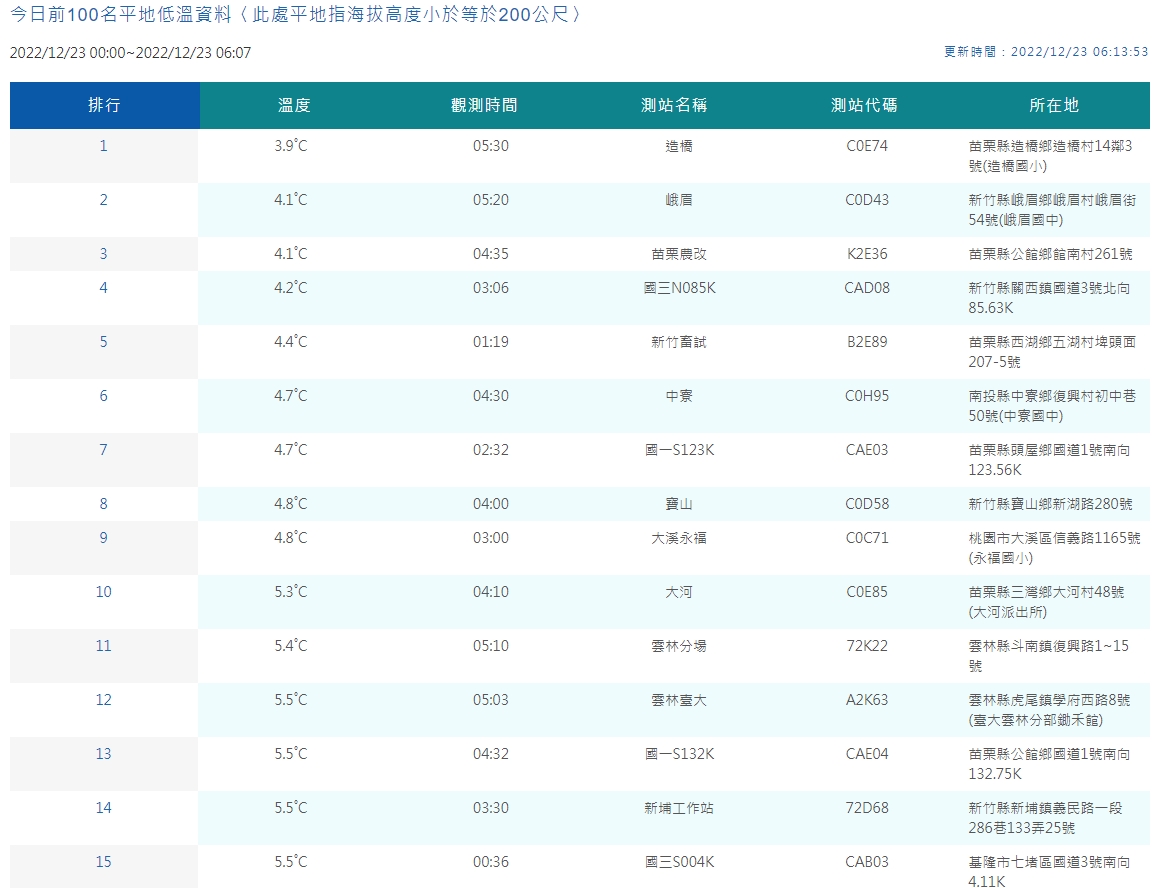Image resolution: width=1155 pixels, height=888 pixels.
Task: Click the 溫度 column header
Action: 294,105
